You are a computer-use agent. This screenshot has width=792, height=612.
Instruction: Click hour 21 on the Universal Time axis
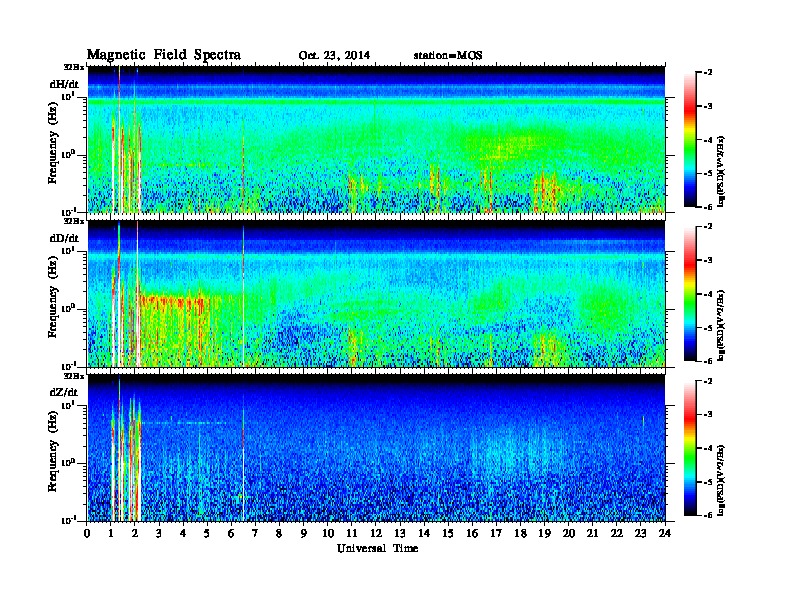click(592, 533)
